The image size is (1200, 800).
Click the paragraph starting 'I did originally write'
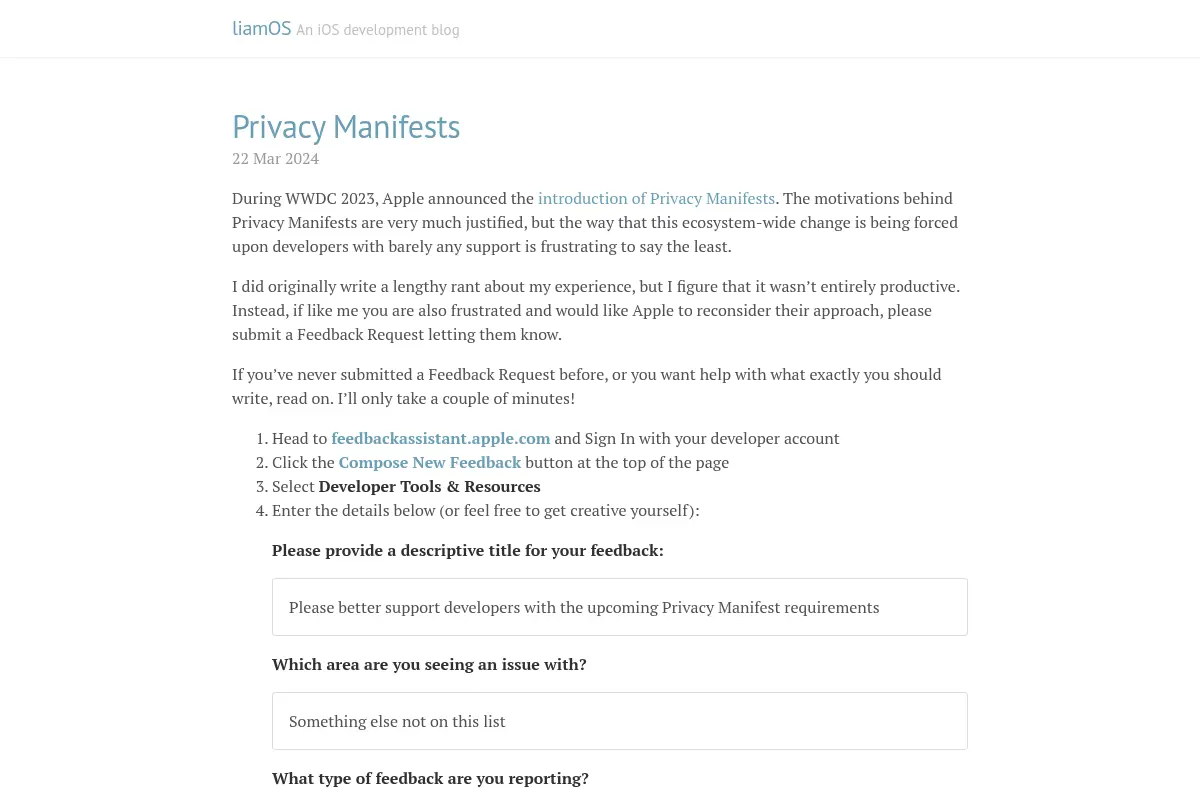[x=596, y=310]
